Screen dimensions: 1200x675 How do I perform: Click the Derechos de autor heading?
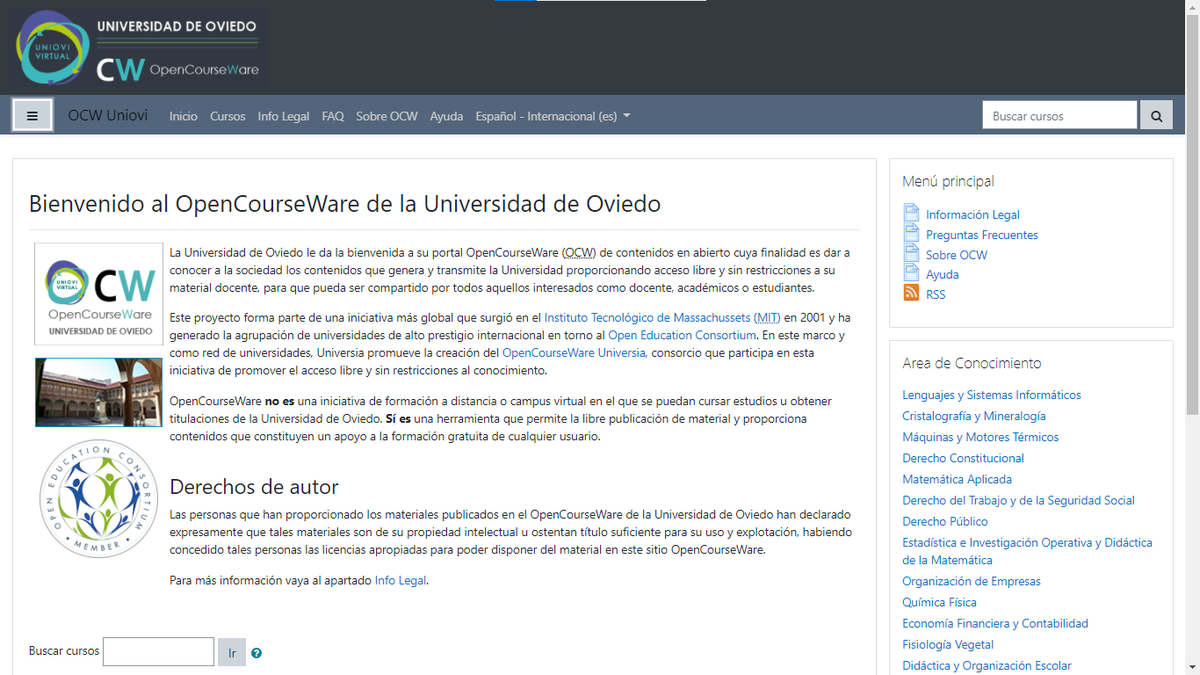(254, 487)
